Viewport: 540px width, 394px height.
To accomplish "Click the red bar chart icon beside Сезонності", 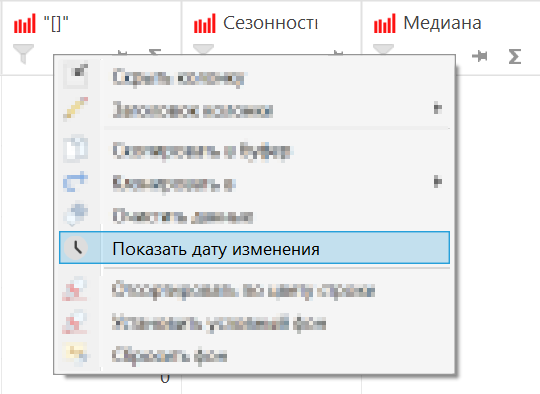I will (205, 23).
